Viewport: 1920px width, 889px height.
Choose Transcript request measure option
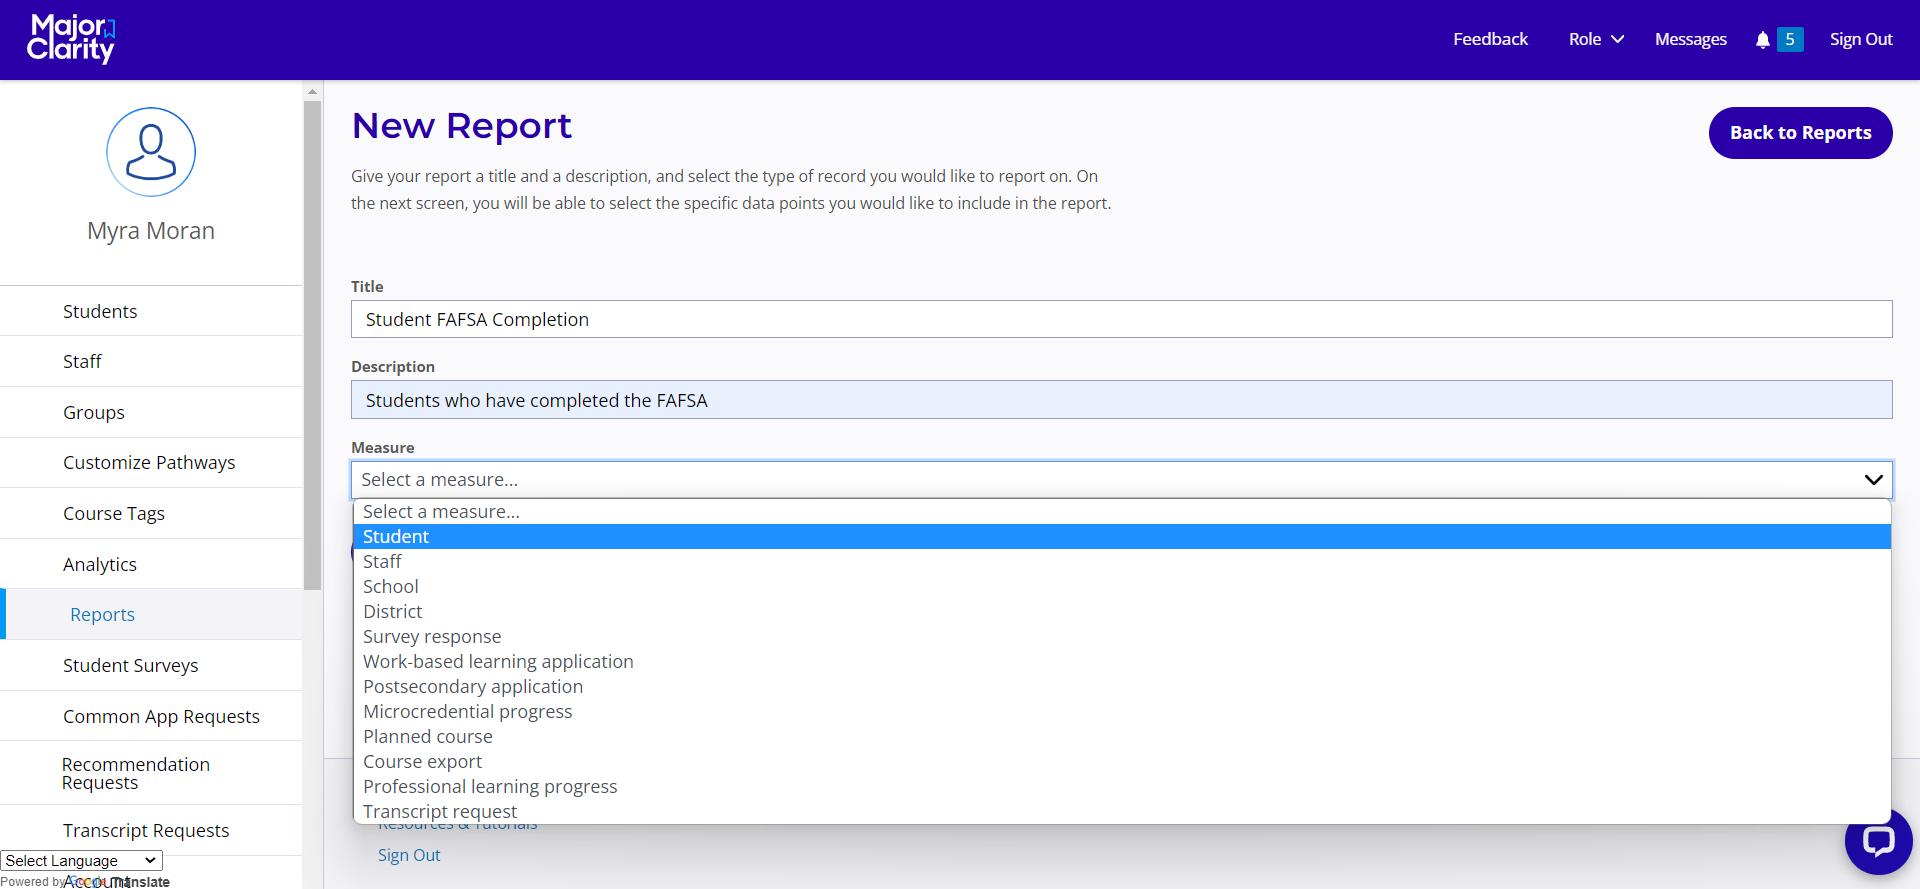click(440, 811)
